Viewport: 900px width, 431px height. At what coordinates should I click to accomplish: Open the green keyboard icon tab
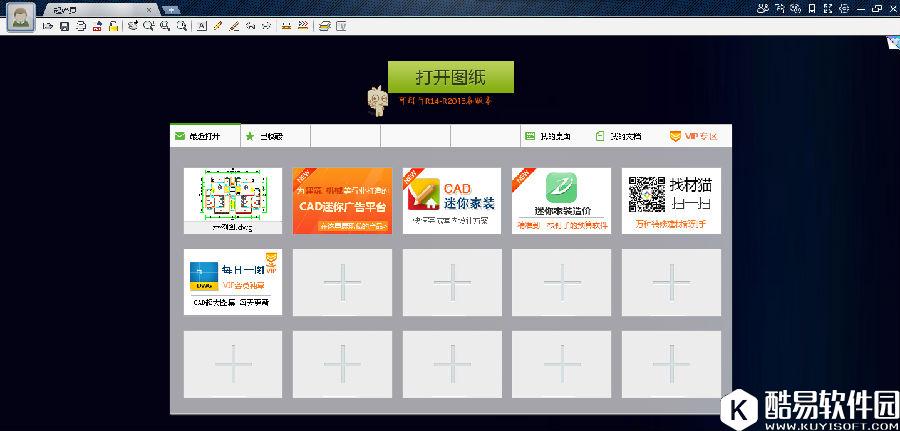pyautogui.click(x=548, y=136)
